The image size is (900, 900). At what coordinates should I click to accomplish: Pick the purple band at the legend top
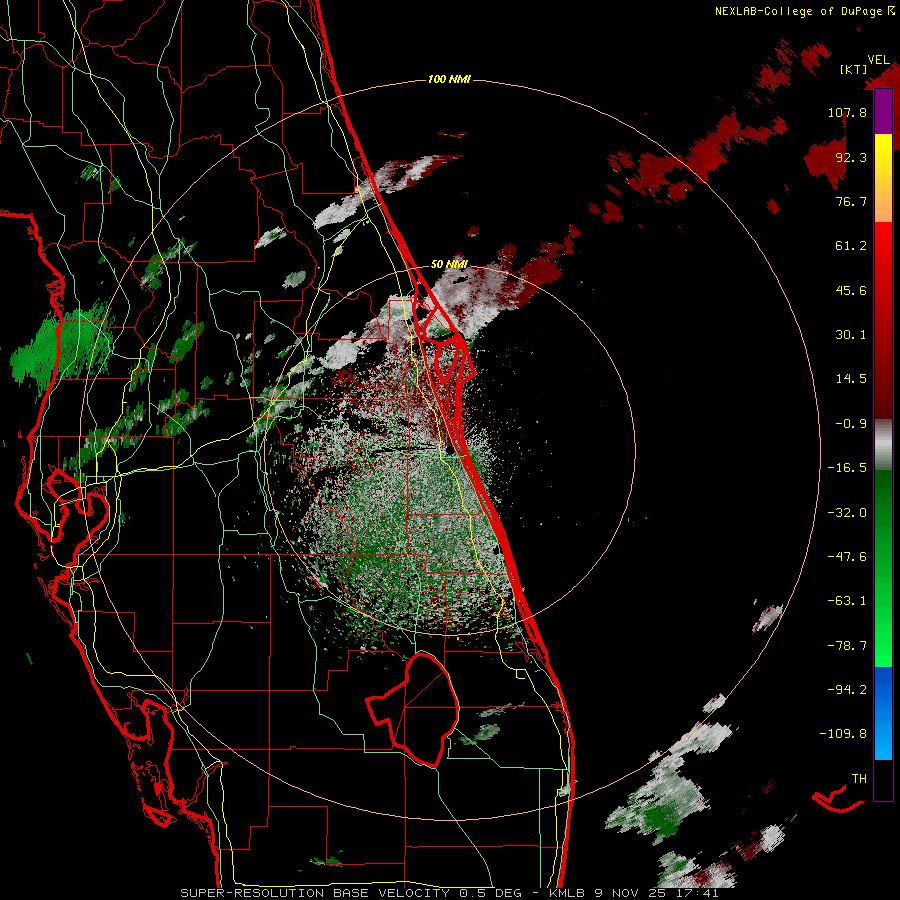click(883, 111)
